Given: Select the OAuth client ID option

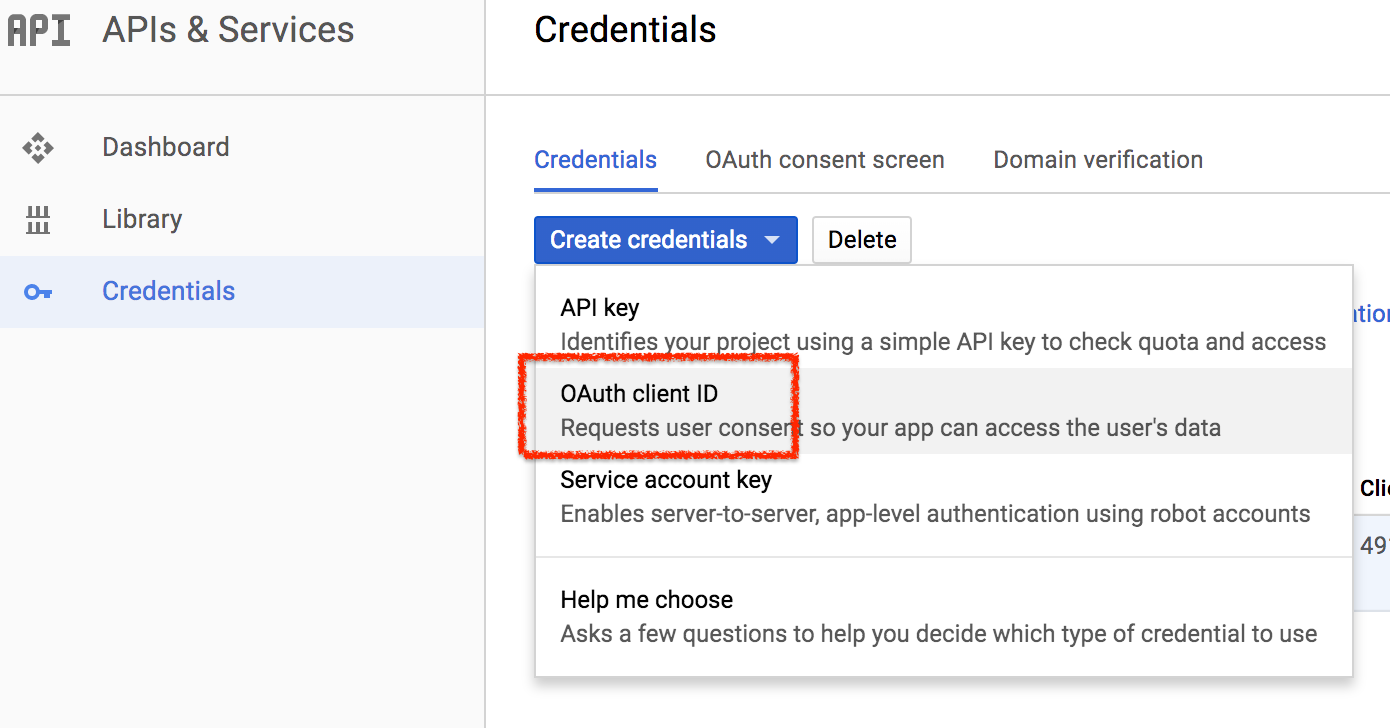Looking at the screenshot, I should pyautogui.click(x=944, y=411).
